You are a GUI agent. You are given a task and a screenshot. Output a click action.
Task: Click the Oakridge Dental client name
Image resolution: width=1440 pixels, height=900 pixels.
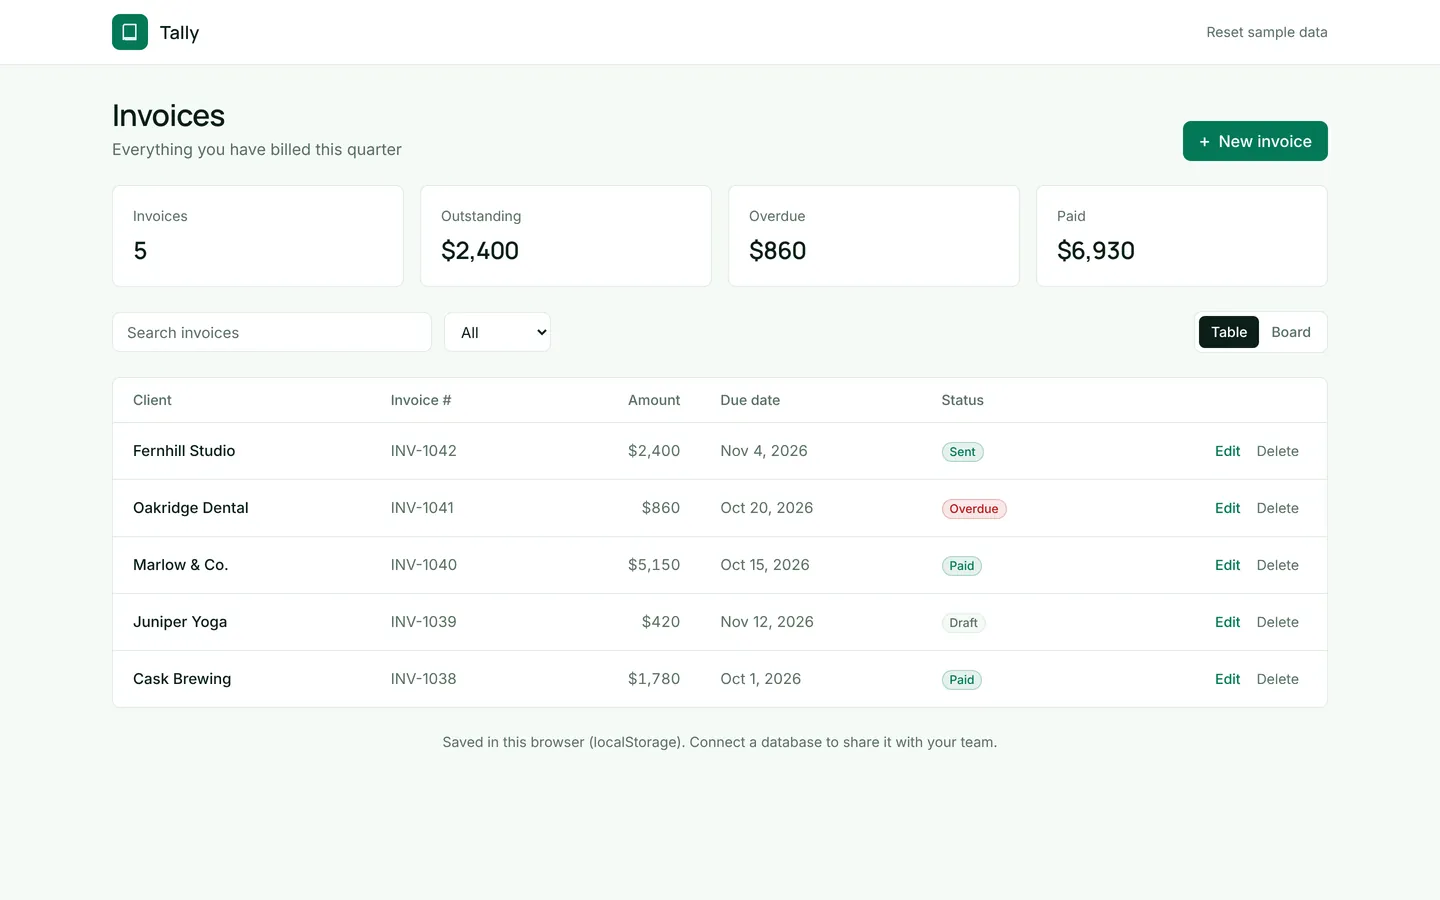coord(191,508)
